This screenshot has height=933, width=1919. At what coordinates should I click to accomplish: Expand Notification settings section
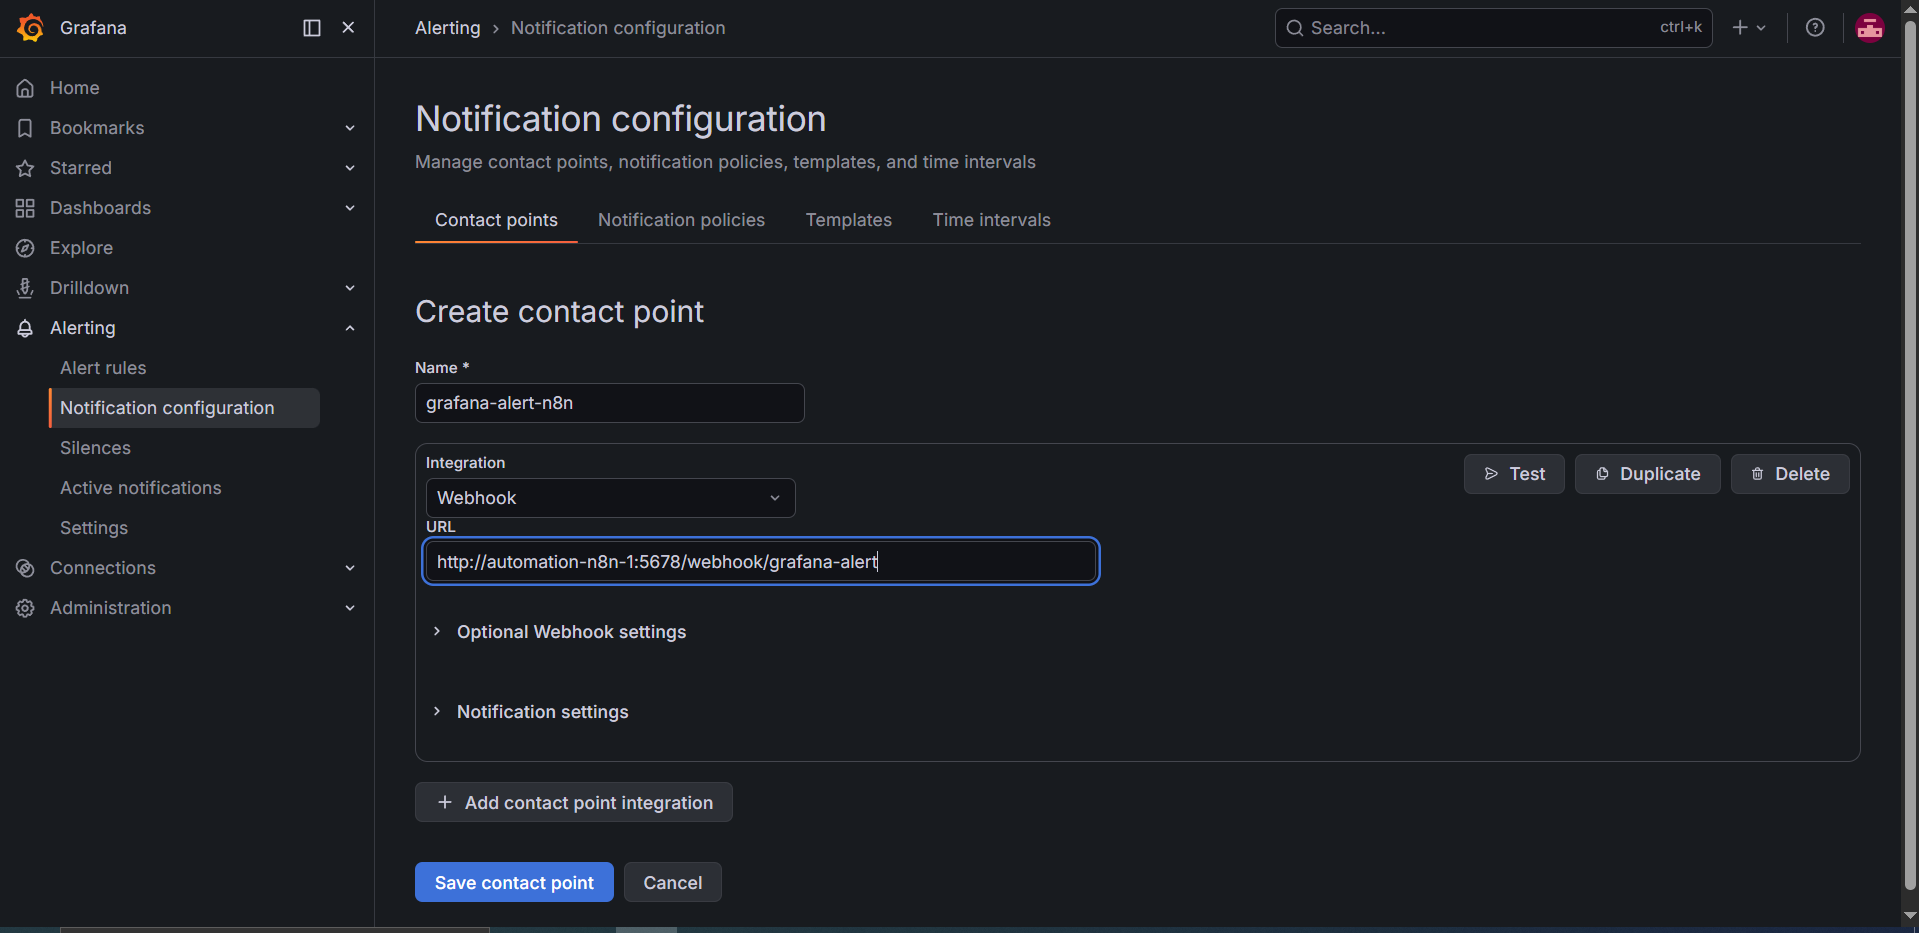[531, 712]
